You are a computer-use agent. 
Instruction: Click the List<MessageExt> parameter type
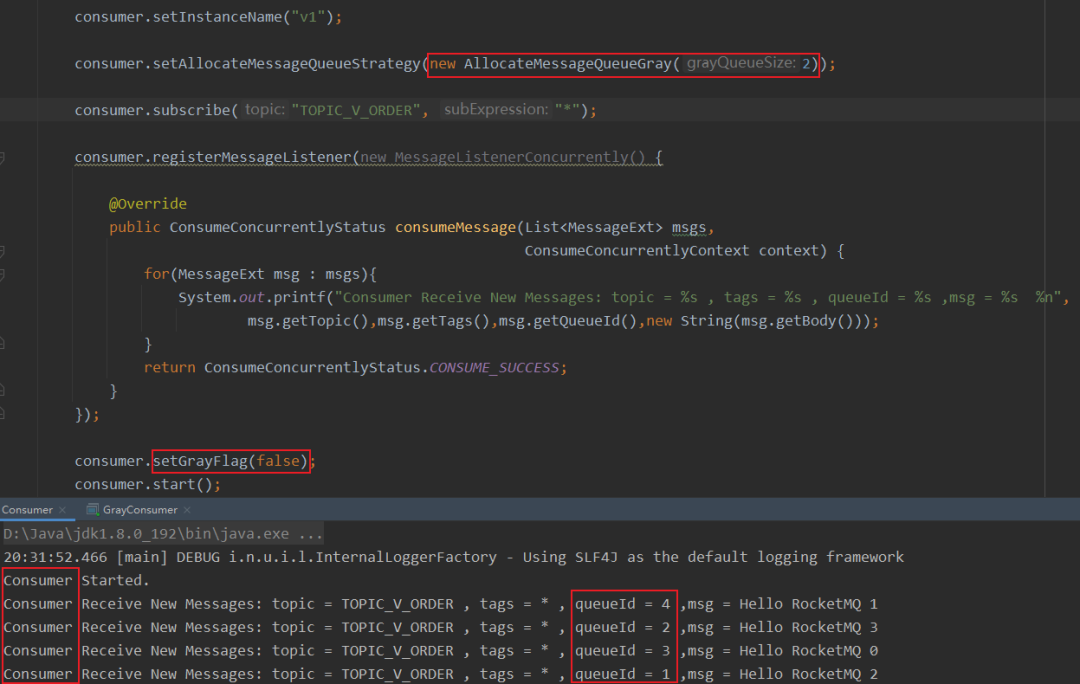[594, 227]
